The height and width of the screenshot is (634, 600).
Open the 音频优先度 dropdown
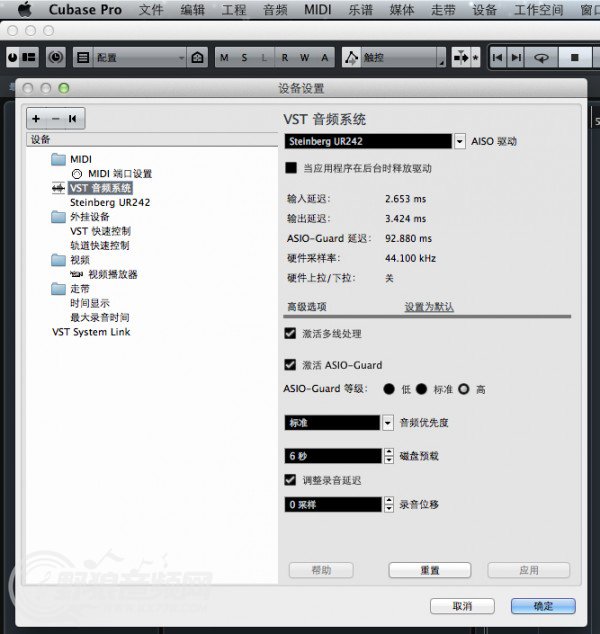(x=388, y=423)
